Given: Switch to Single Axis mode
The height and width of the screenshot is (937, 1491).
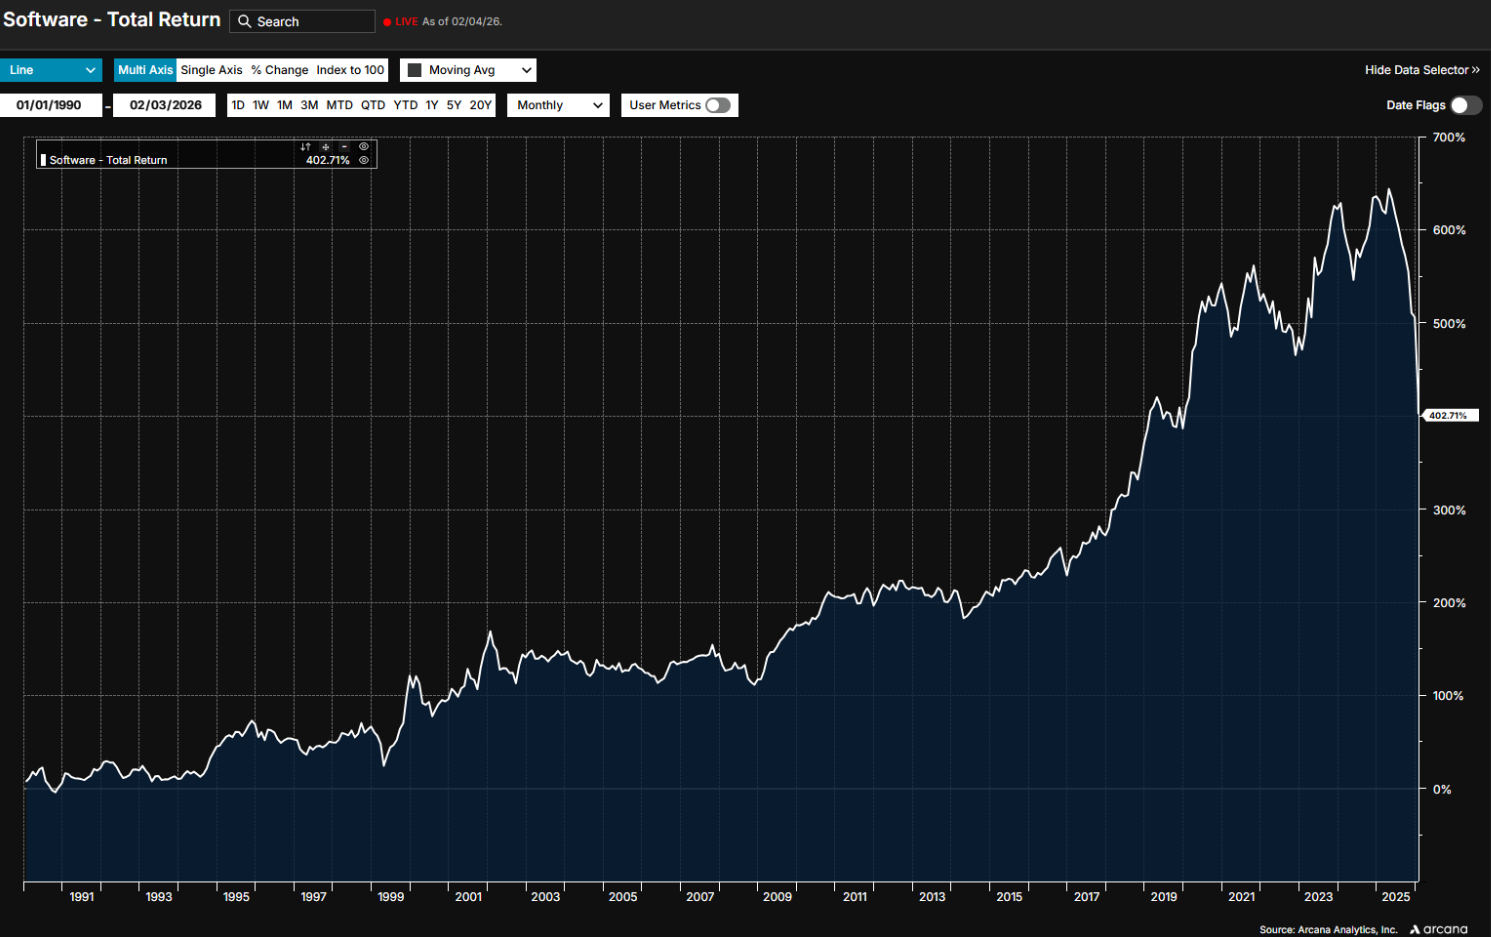Looking at the screenshot, I should (x=211, y=70).
